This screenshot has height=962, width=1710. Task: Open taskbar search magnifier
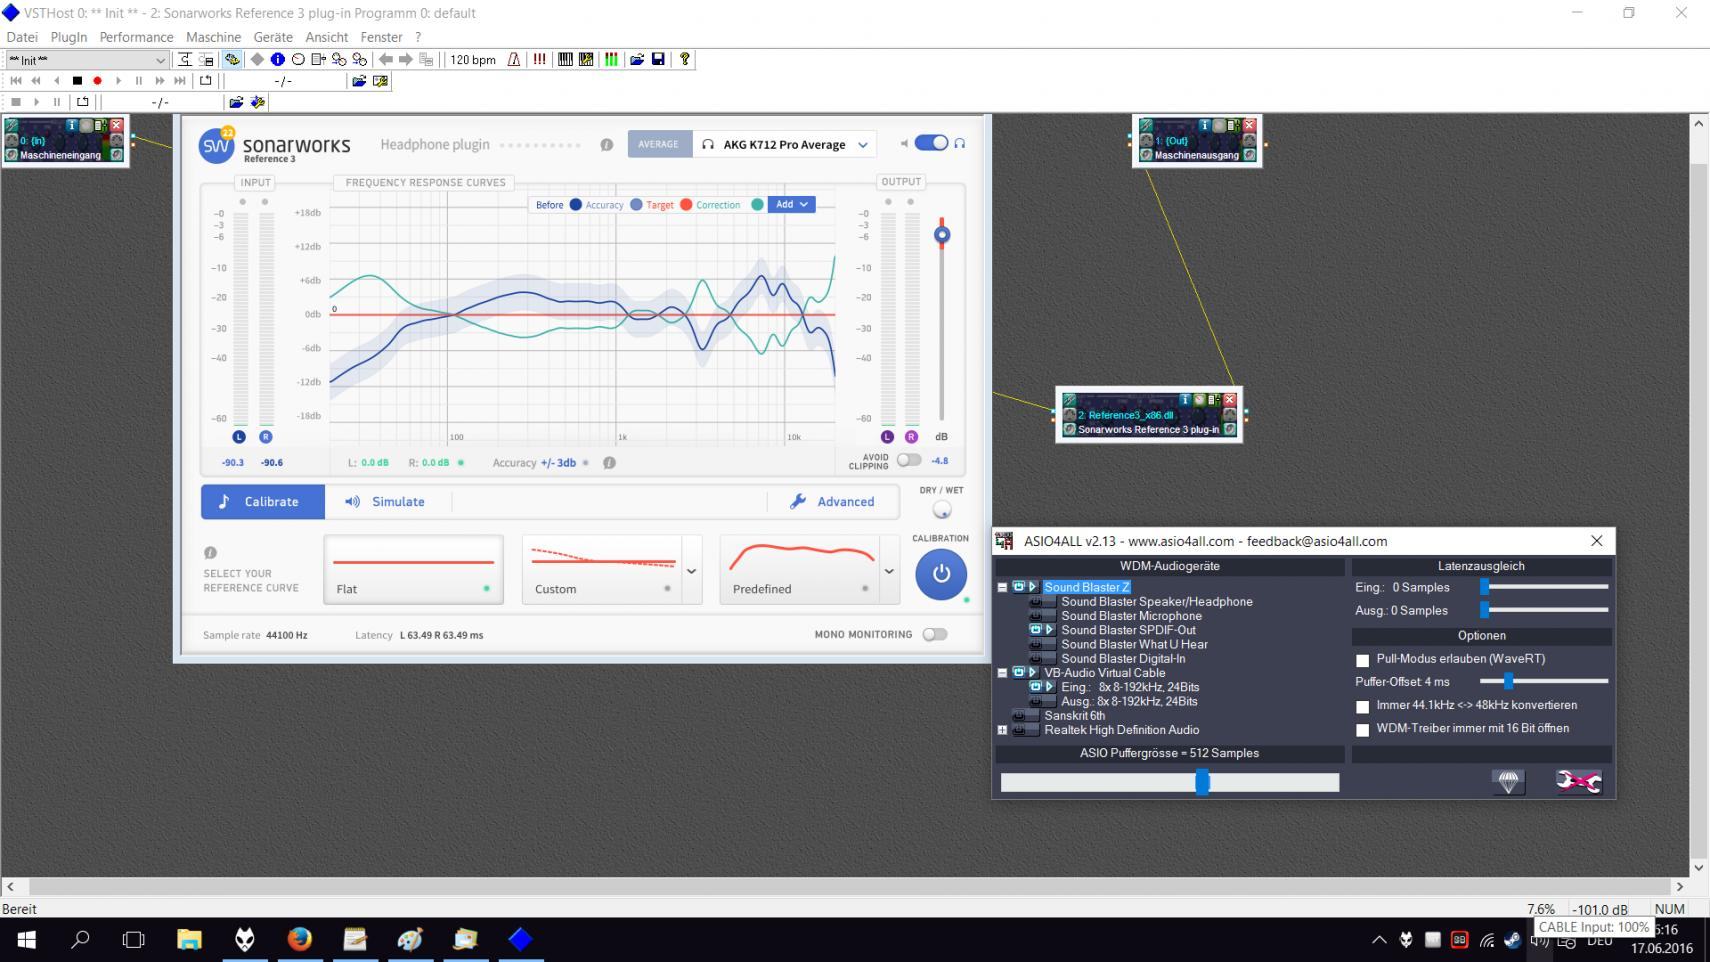pos(80,939)
